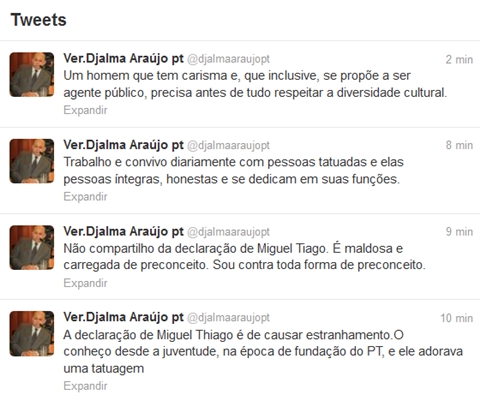Open Ver.Djalma Araújo pt name on third tweet

coord(123,231)
